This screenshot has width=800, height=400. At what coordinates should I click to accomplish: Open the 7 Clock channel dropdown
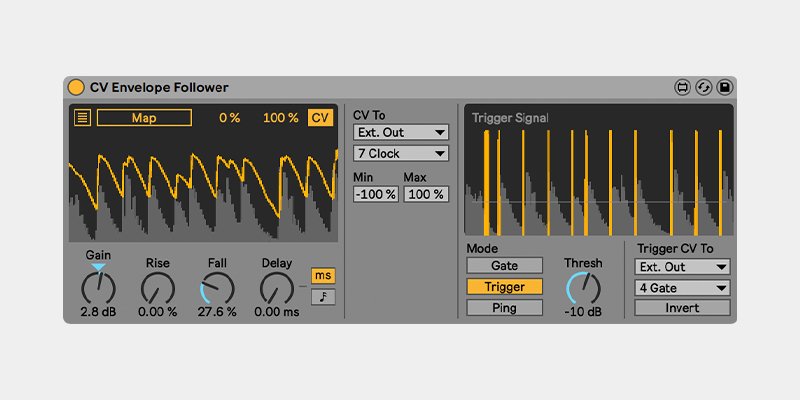coord(401,153)
